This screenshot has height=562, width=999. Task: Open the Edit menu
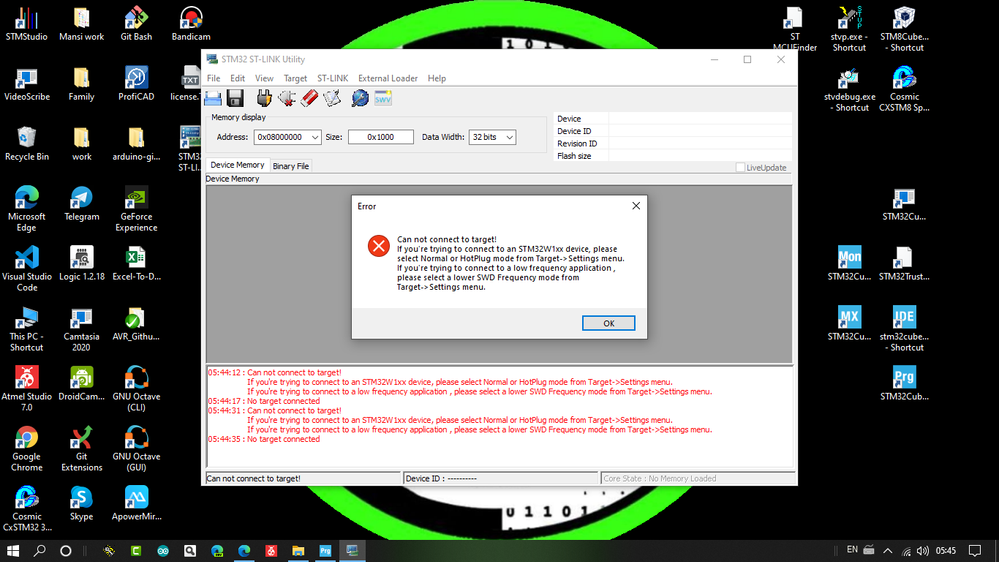(x=238, y=78)
